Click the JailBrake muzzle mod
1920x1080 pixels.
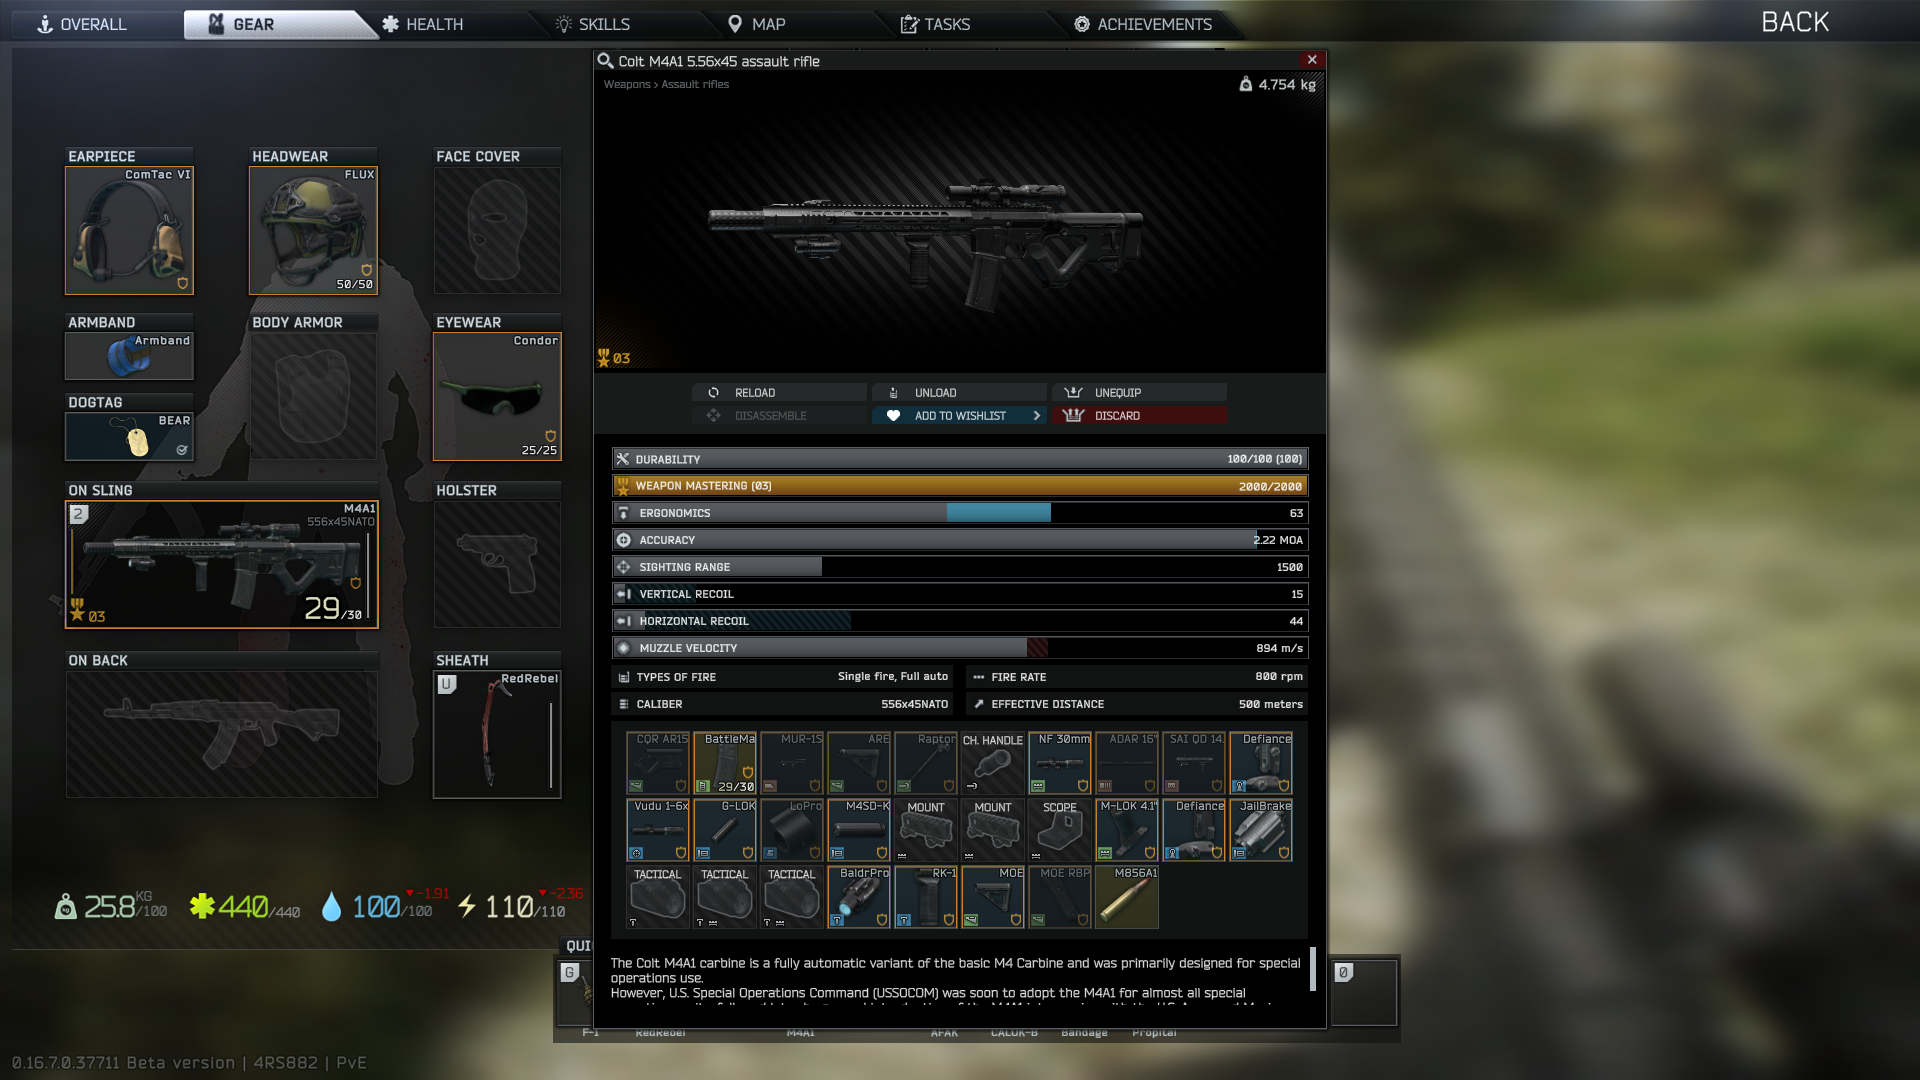[1261, 830]
